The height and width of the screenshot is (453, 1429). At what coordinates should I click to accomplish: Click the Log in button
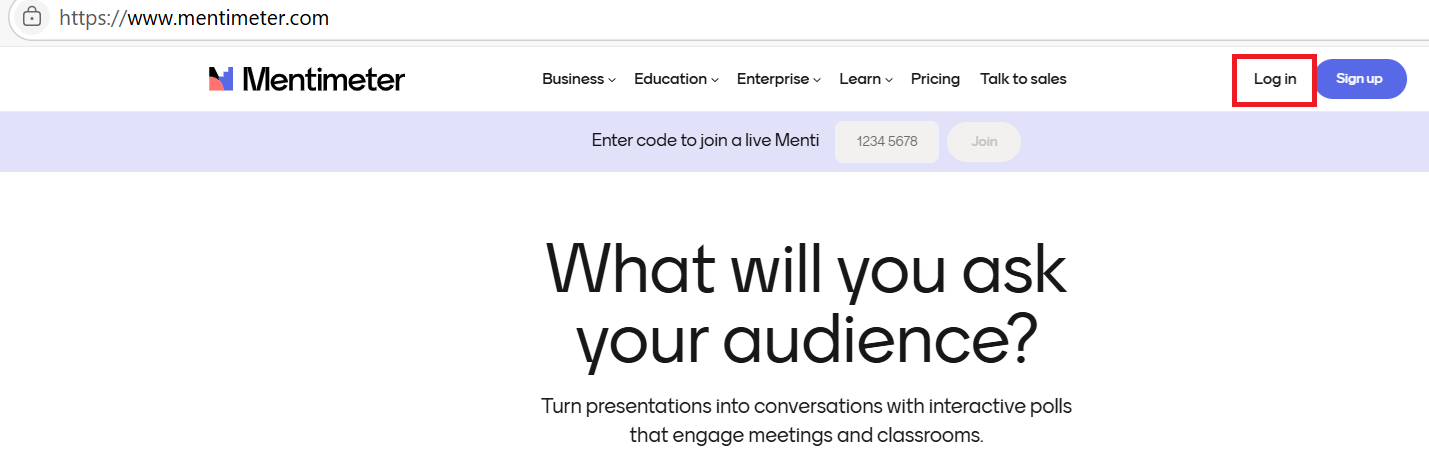tap(1275, 79)
